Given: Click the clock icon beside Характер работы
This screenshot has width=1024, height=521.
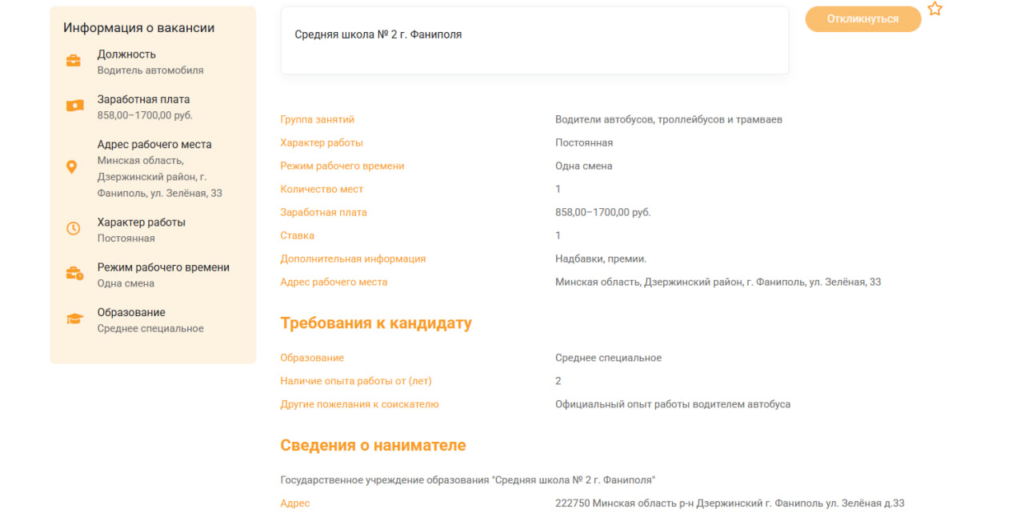Looking at the screenshot, I should pos(73,229).
